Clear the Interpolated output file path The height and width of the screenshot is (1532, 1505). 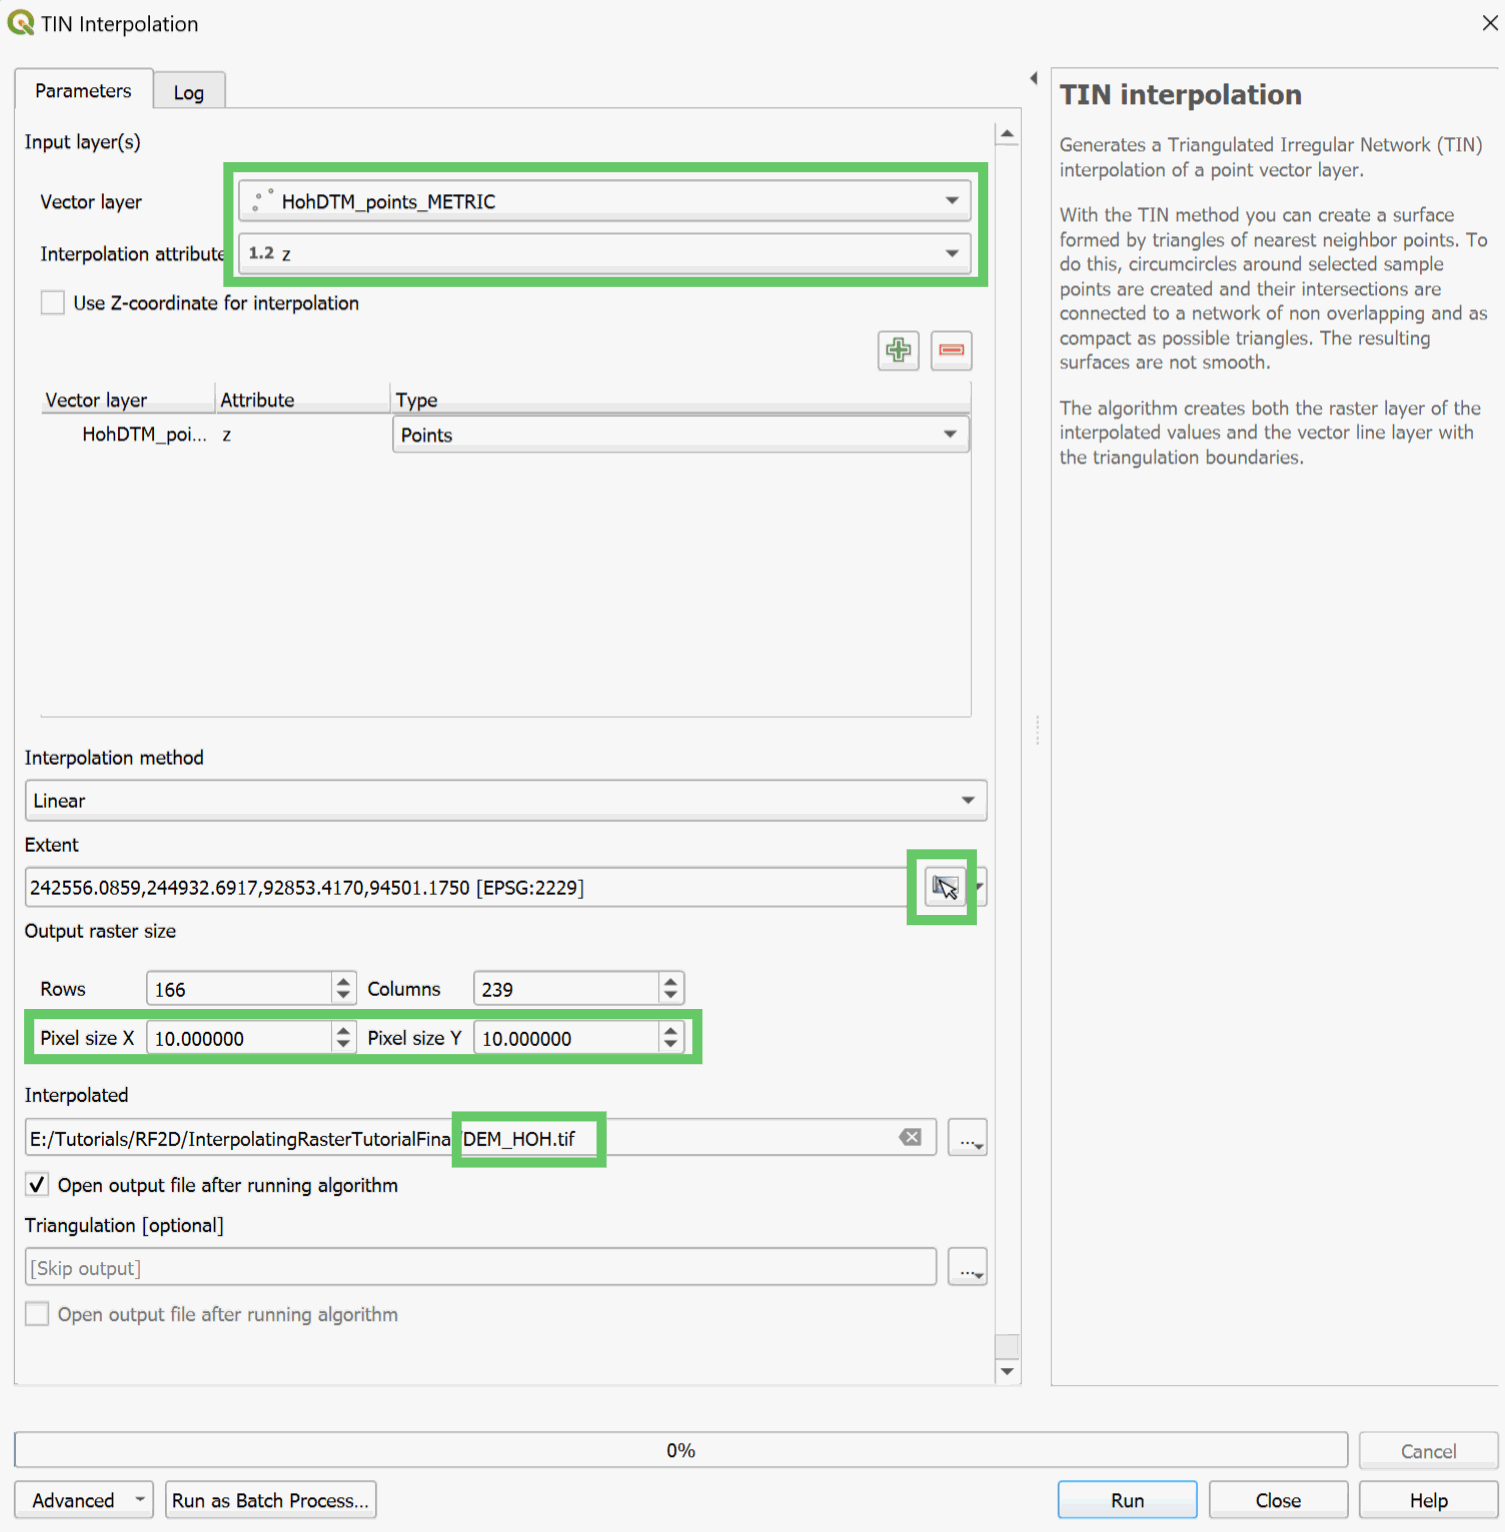click(910, 1138)
